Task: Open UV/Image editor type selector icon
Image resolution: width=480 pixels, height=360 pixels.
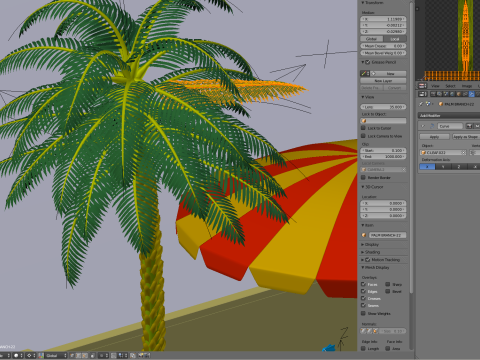Action: click(422, 86)
